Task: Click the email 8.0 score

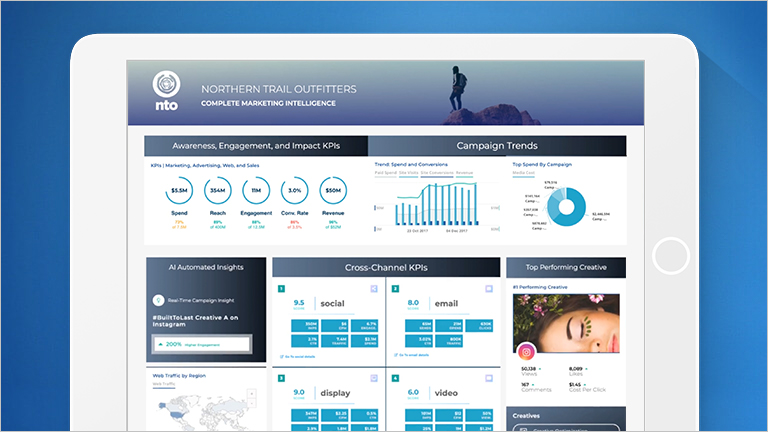Action: click(413, 304)
